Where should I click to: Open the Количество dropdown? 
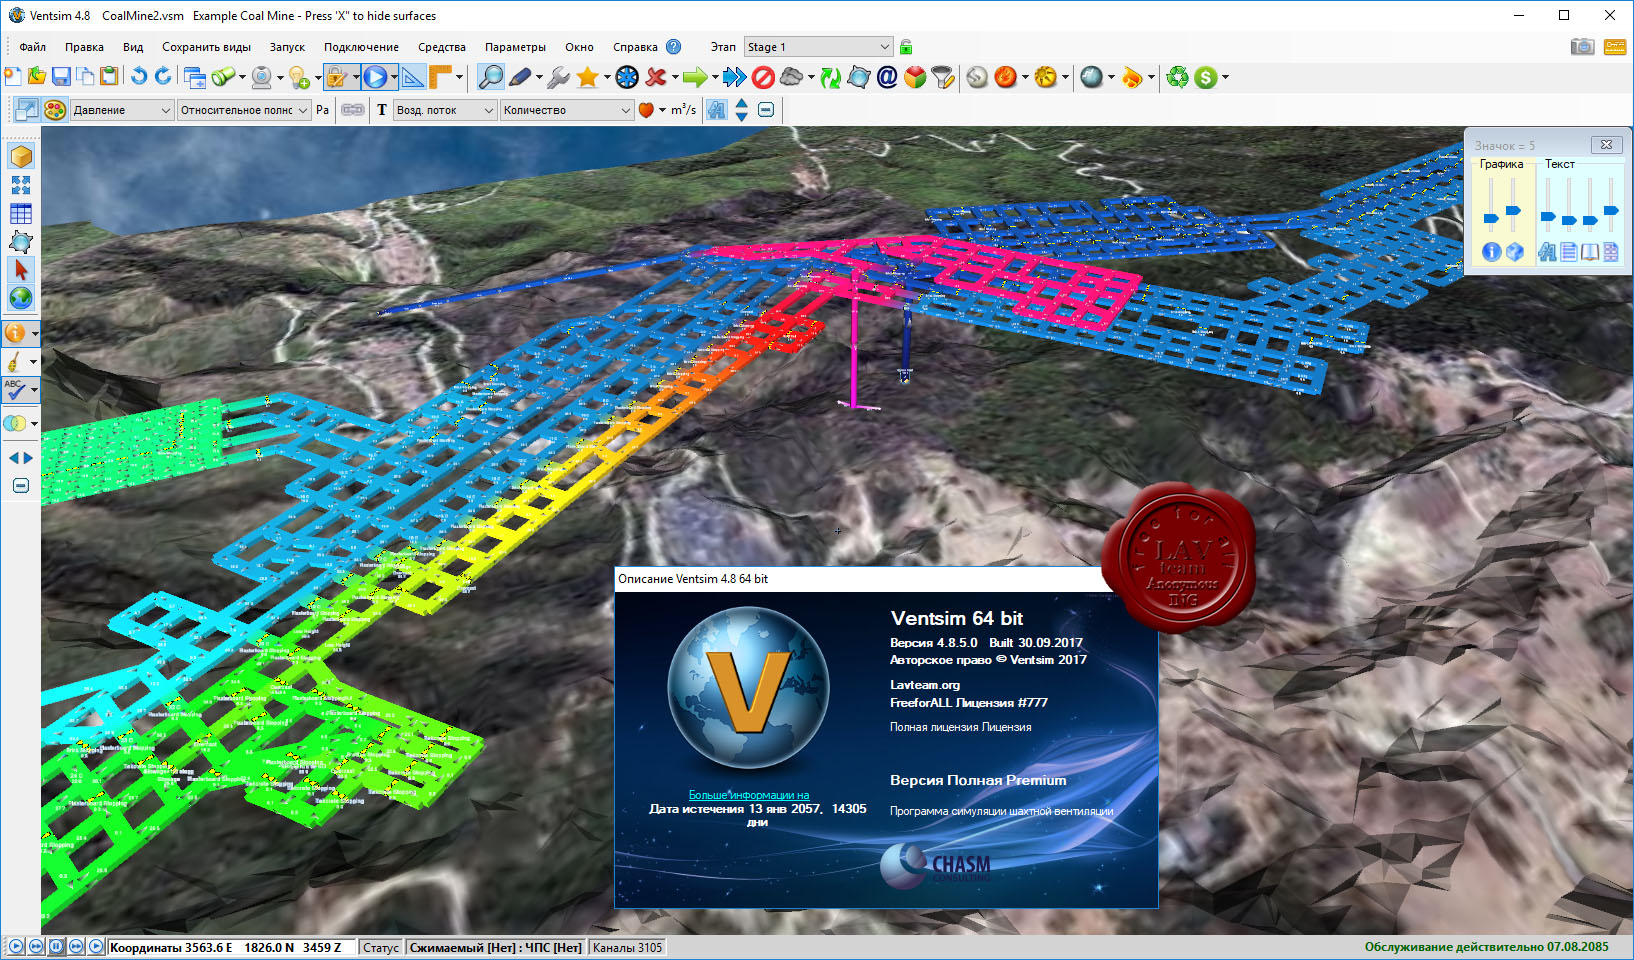[x=567, y=110]
